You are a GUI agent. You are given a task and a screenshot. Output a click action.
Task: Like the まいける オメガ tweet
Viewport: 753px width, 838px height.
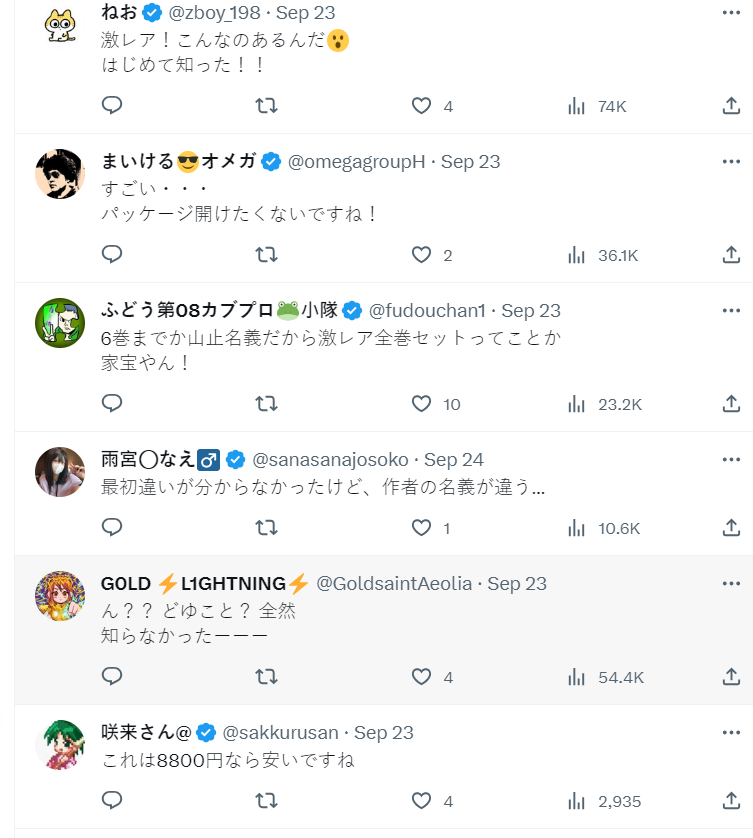coord(422,254)
